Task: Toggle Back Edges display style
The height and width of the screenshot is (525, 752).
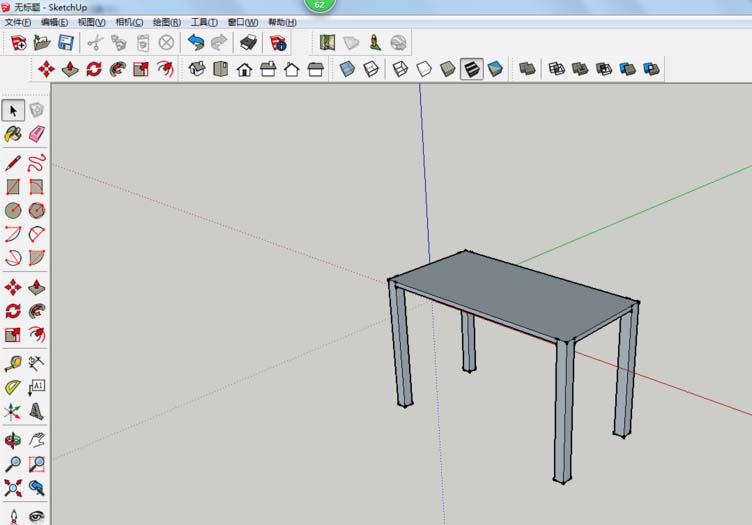Action: 371,69
